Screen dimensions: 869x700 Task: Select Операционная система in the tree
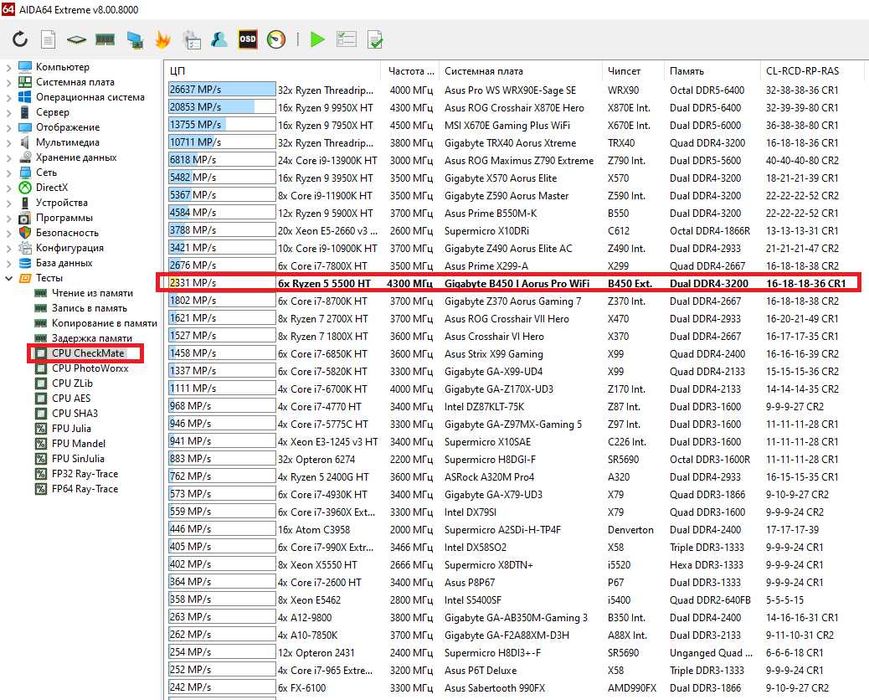pos(90,96)
